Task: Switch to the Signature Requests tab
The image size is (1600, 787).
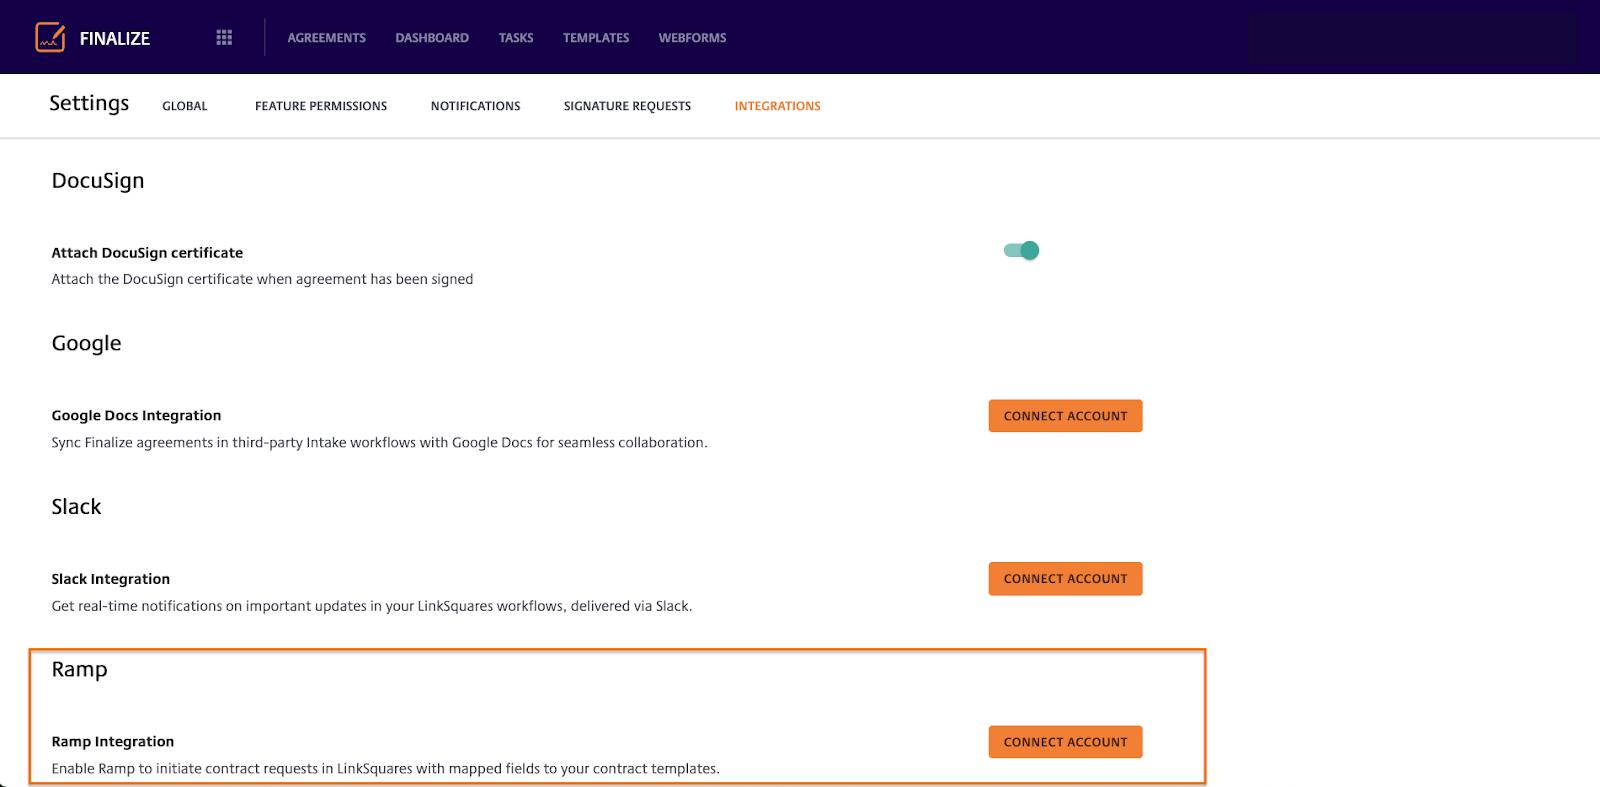Action: [627, 106]
